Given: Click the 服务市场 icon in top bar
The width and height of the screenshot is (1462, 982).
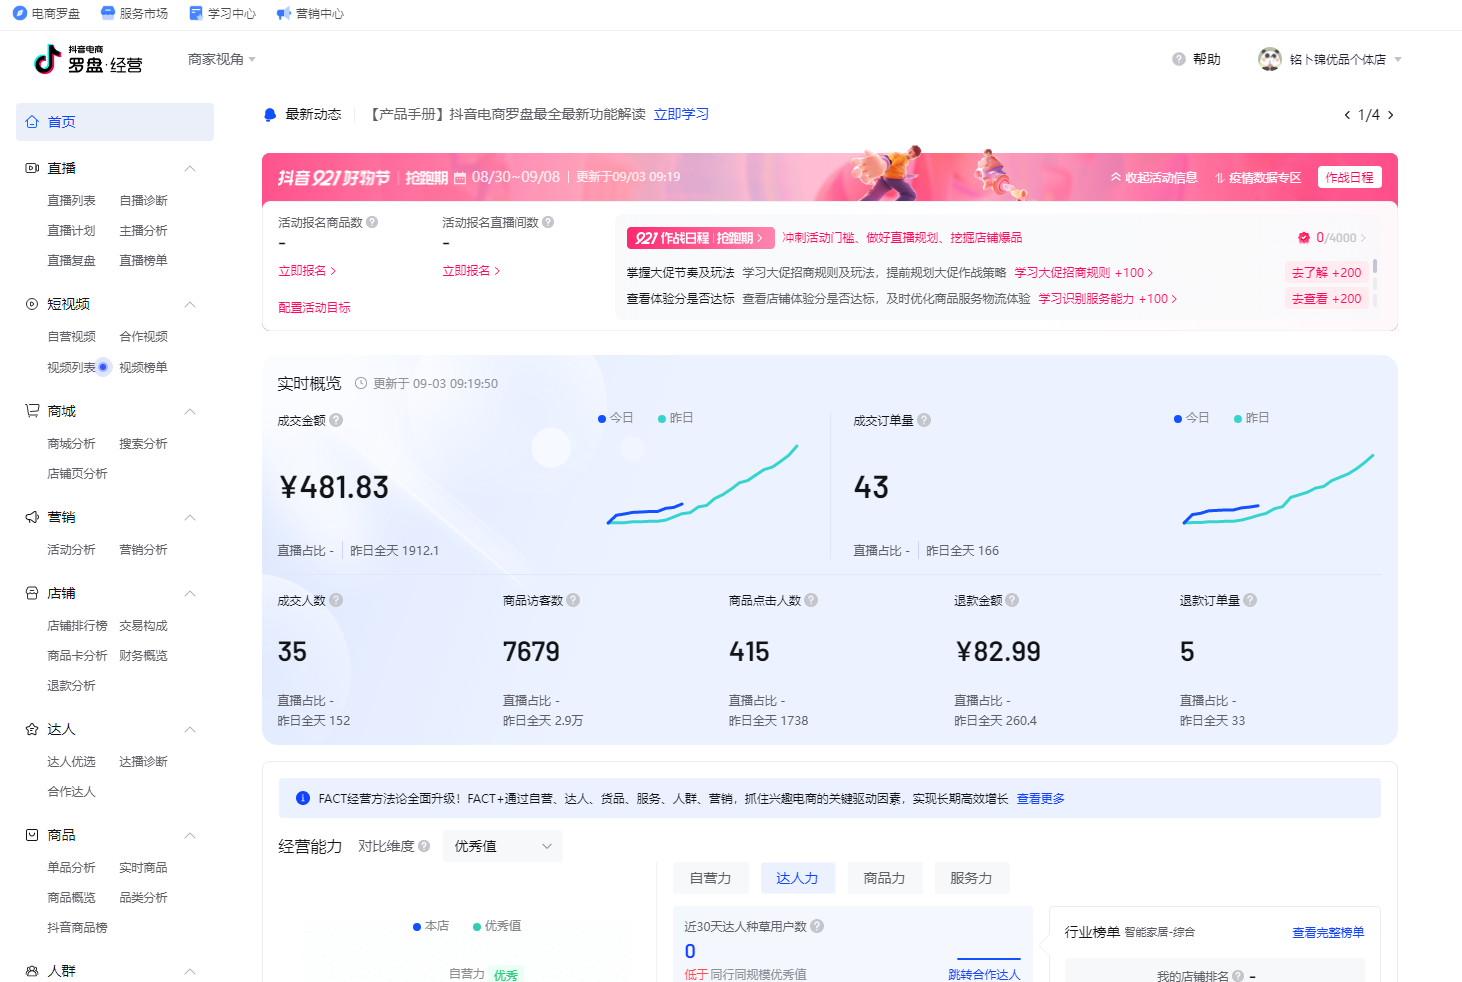Looking at the screenshot, I should (x=108, y=14).
